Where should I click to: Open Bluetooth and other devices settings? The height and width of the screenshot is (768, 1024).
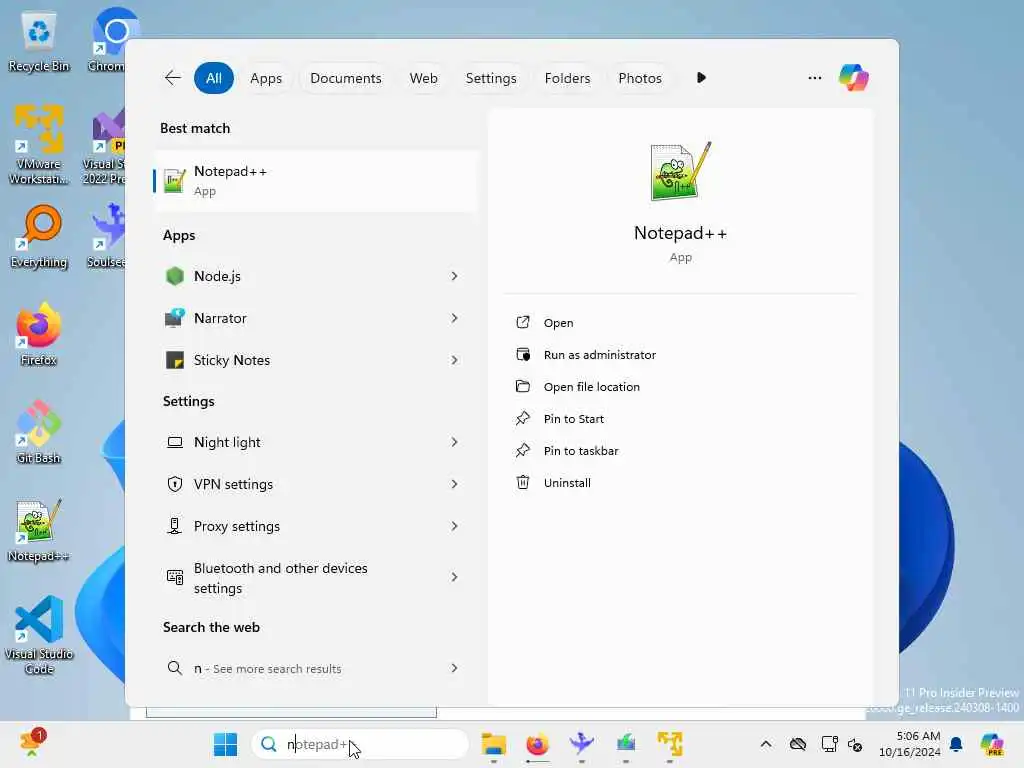(315, 577)
